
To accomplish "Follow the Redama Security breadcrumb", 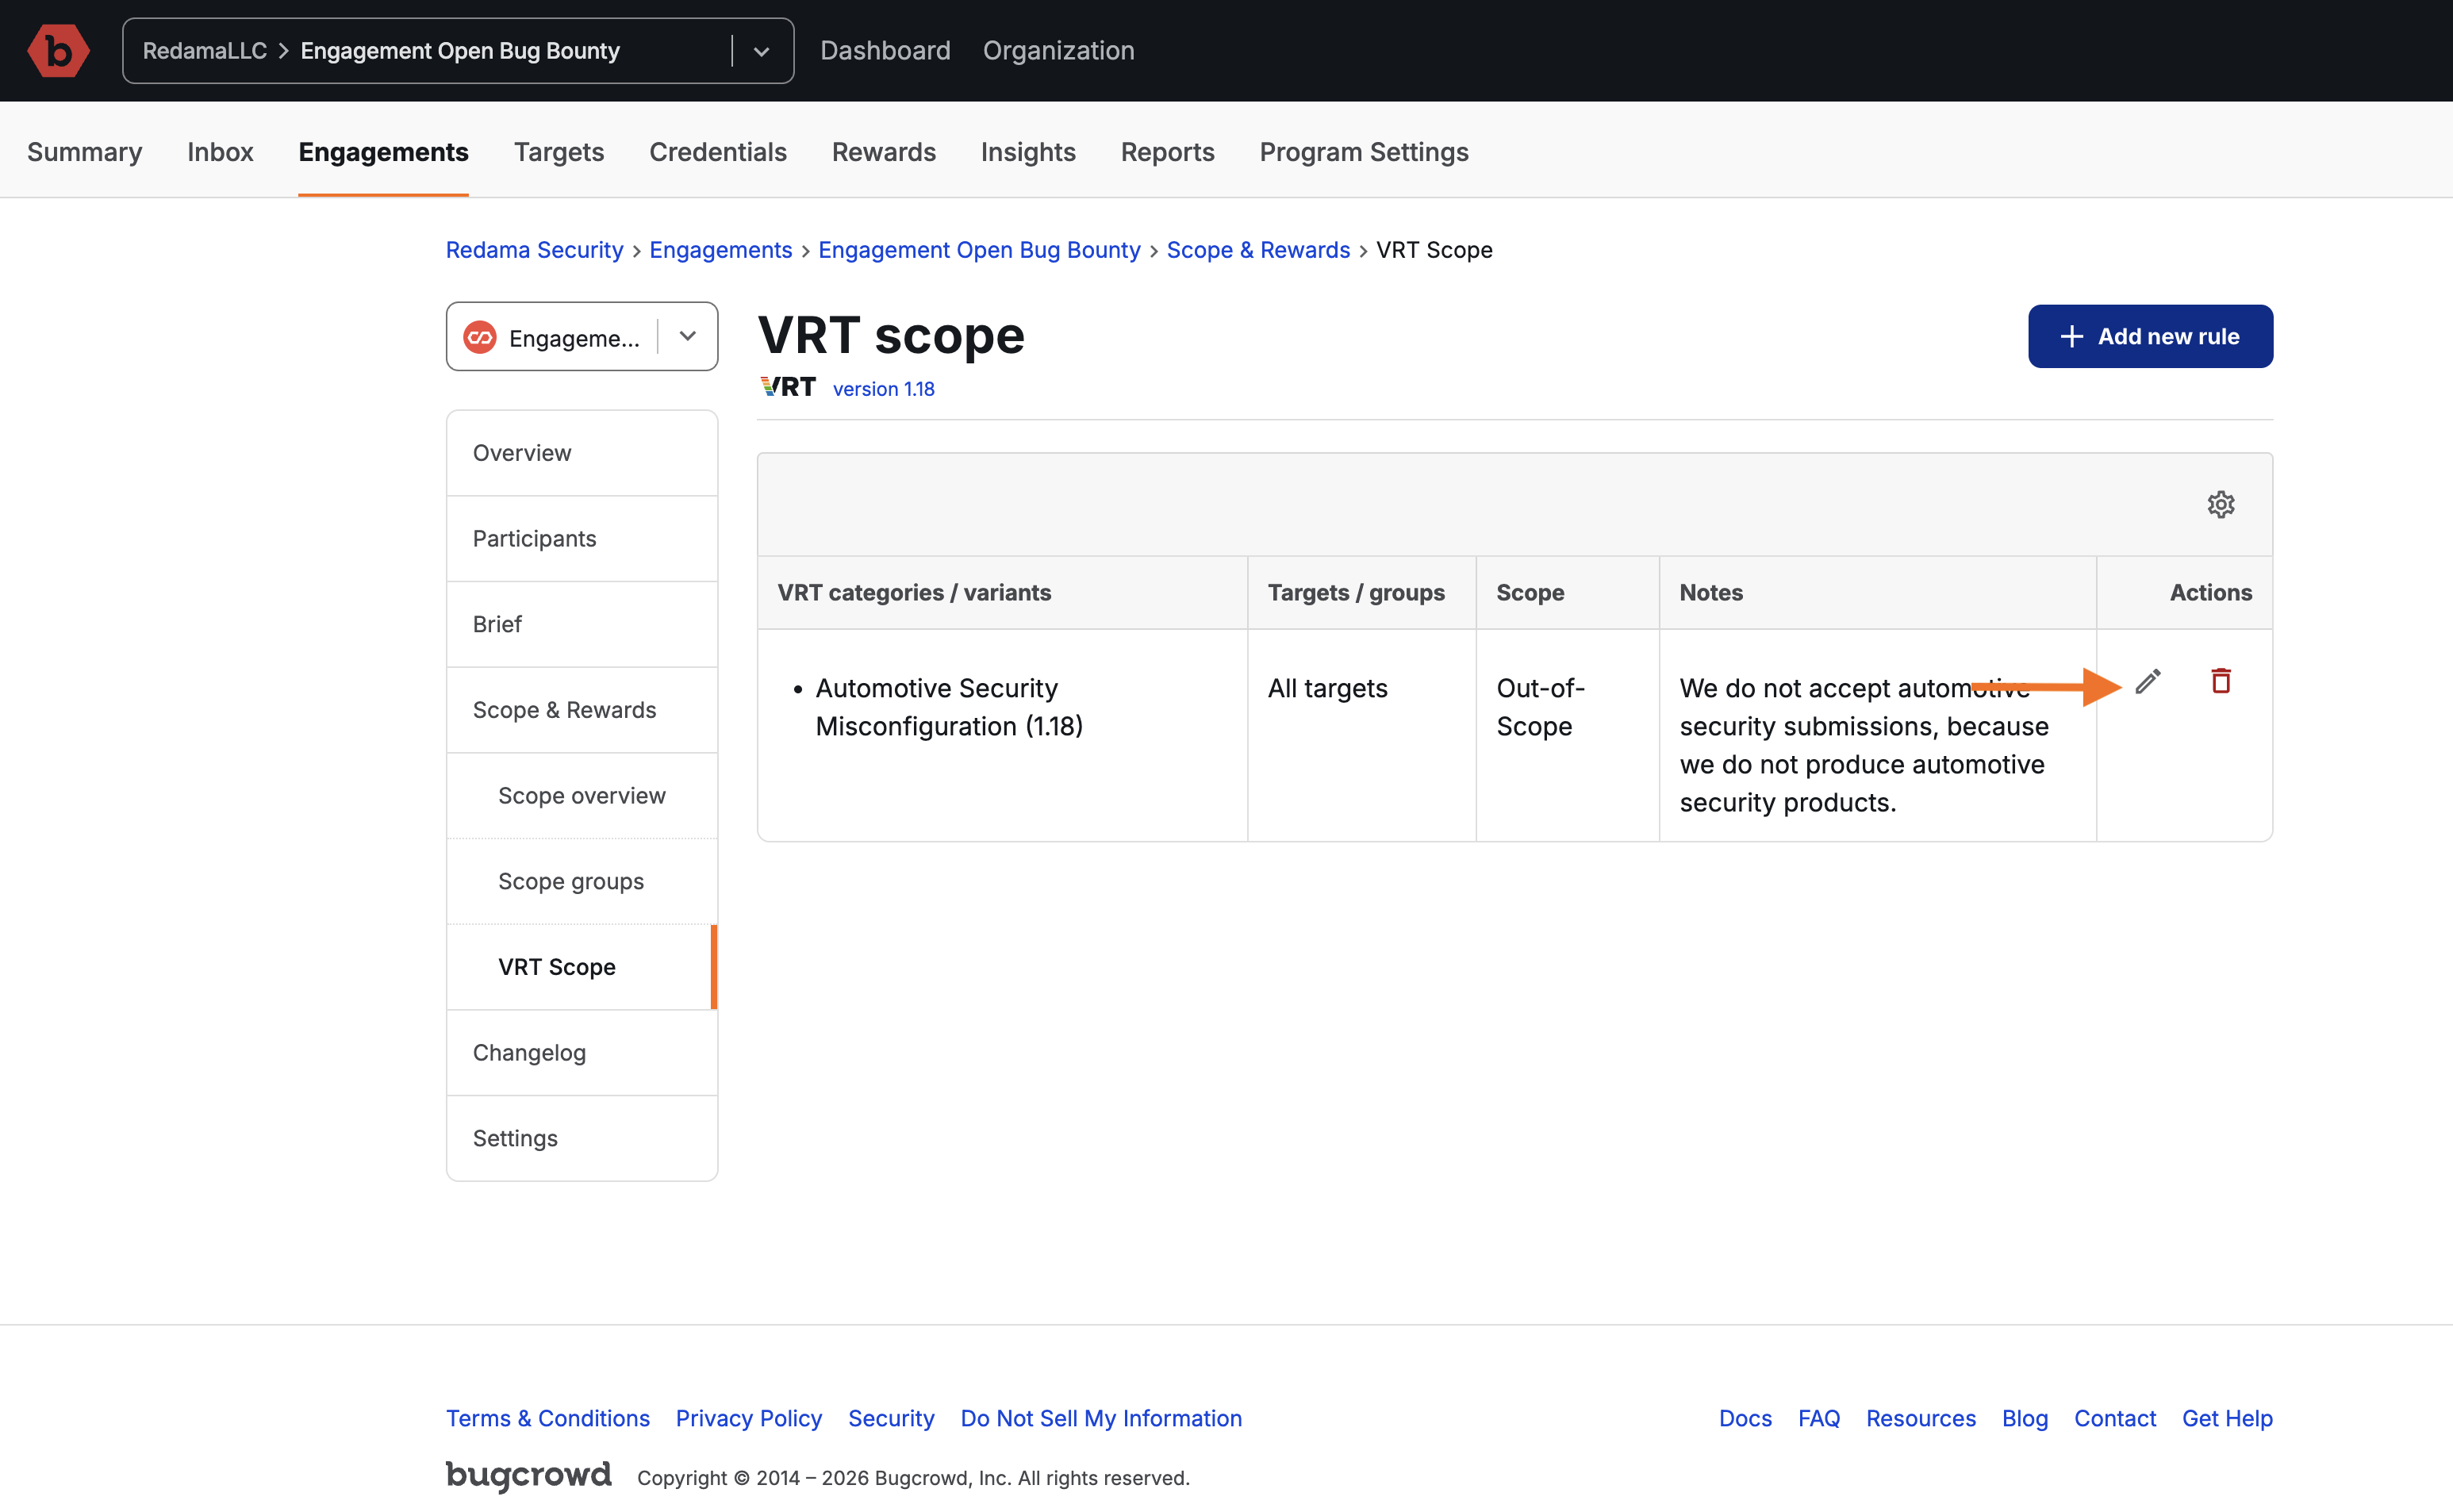I will [534, 250].
